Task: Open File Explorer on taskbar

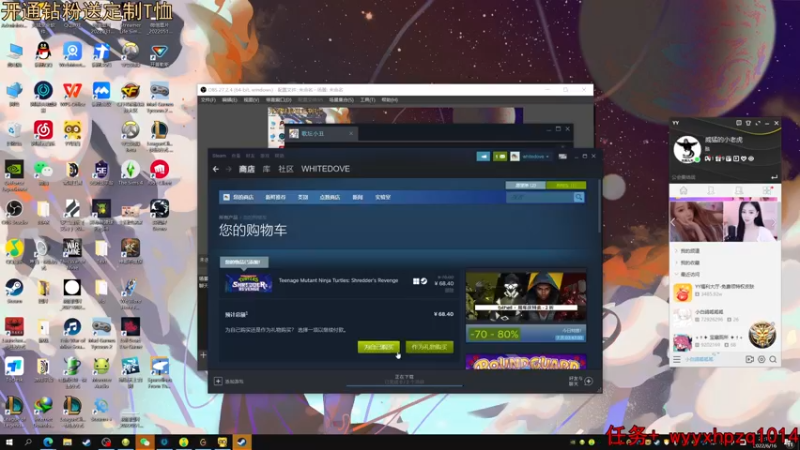Action: coord(67,442)
